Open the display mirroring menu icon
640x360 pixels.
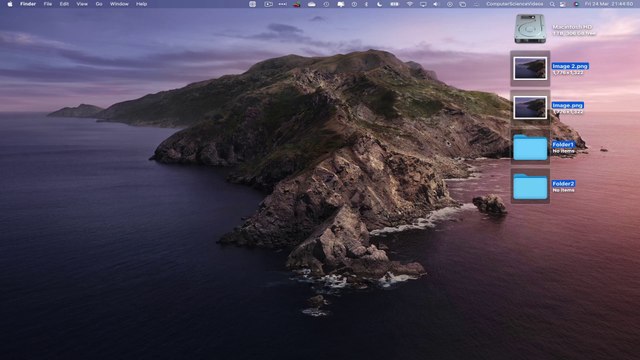coord(423,4)
